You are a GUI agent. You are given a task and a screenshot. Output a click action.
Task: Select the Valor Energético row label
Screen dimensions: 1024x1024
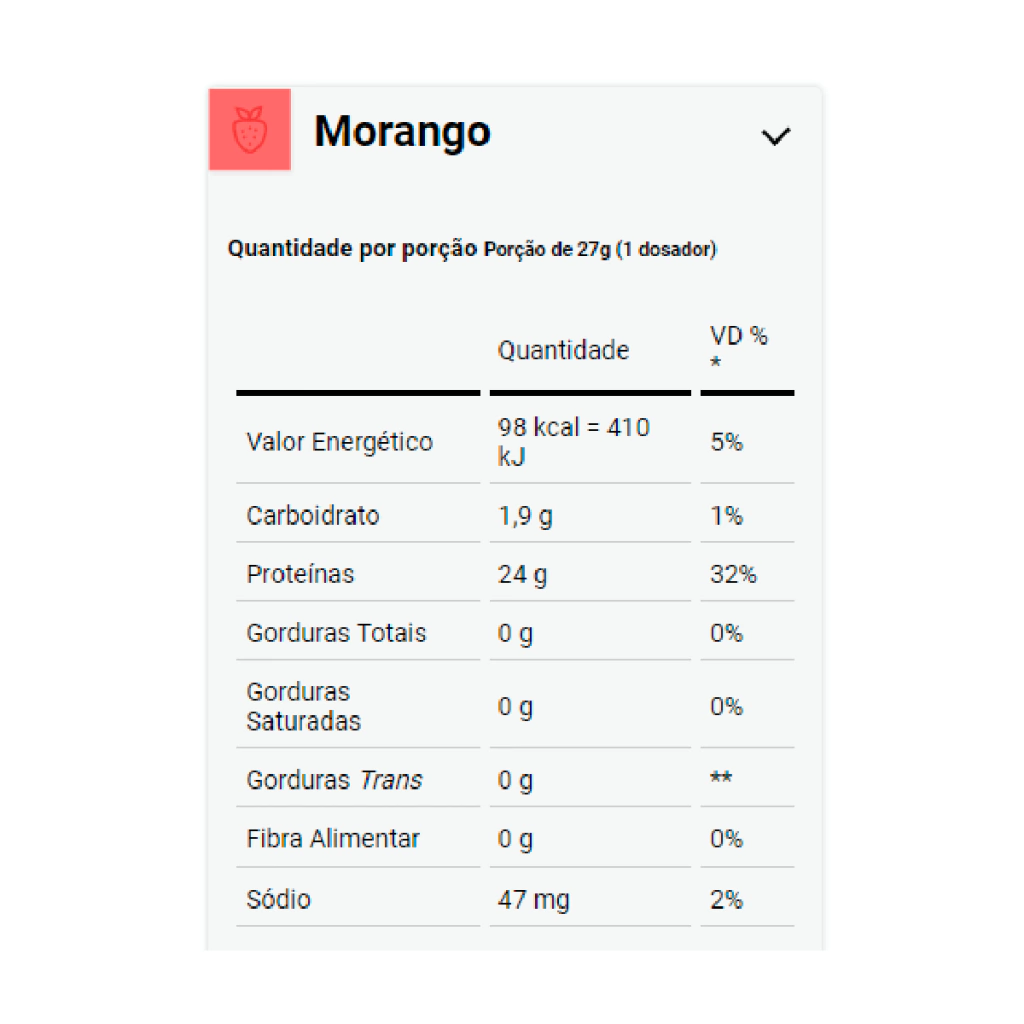[340, 442]
